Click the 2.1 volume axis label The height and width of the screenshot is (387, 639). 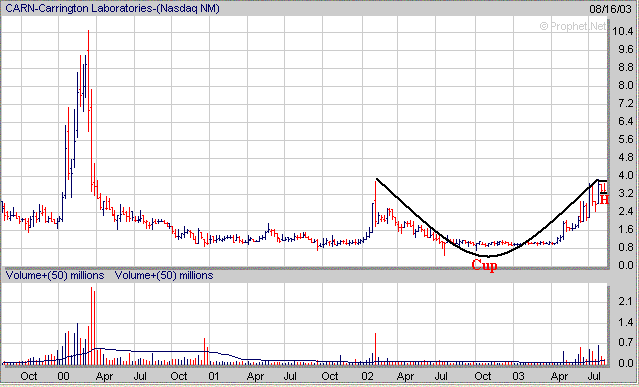click(x=626, y=301)
